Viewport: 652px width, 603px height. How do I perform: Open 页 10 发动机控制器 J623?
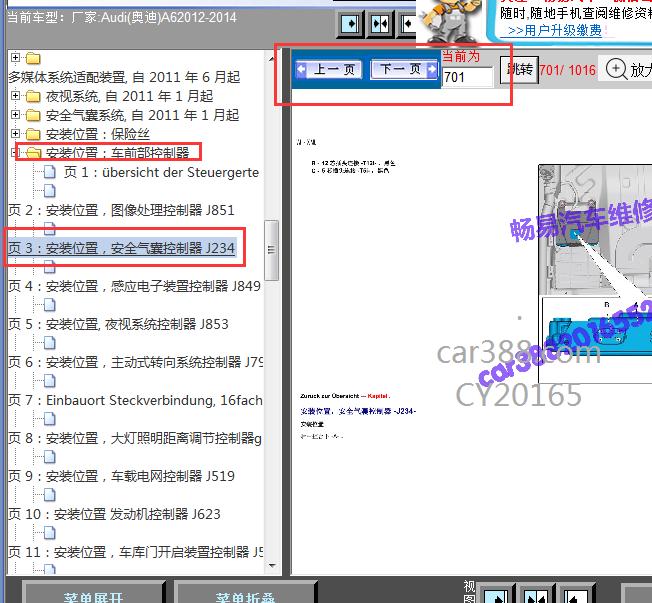coord(114,514)
